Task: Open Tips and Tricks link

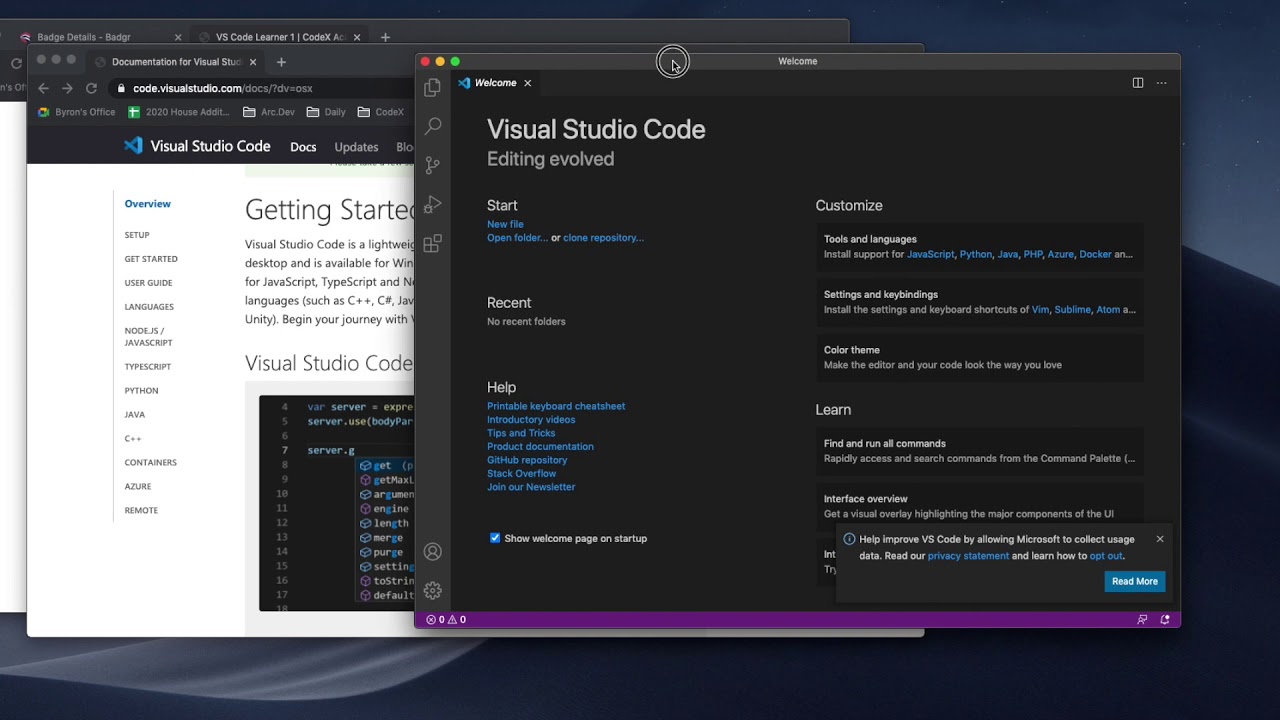Action: [x=521, y=433]
